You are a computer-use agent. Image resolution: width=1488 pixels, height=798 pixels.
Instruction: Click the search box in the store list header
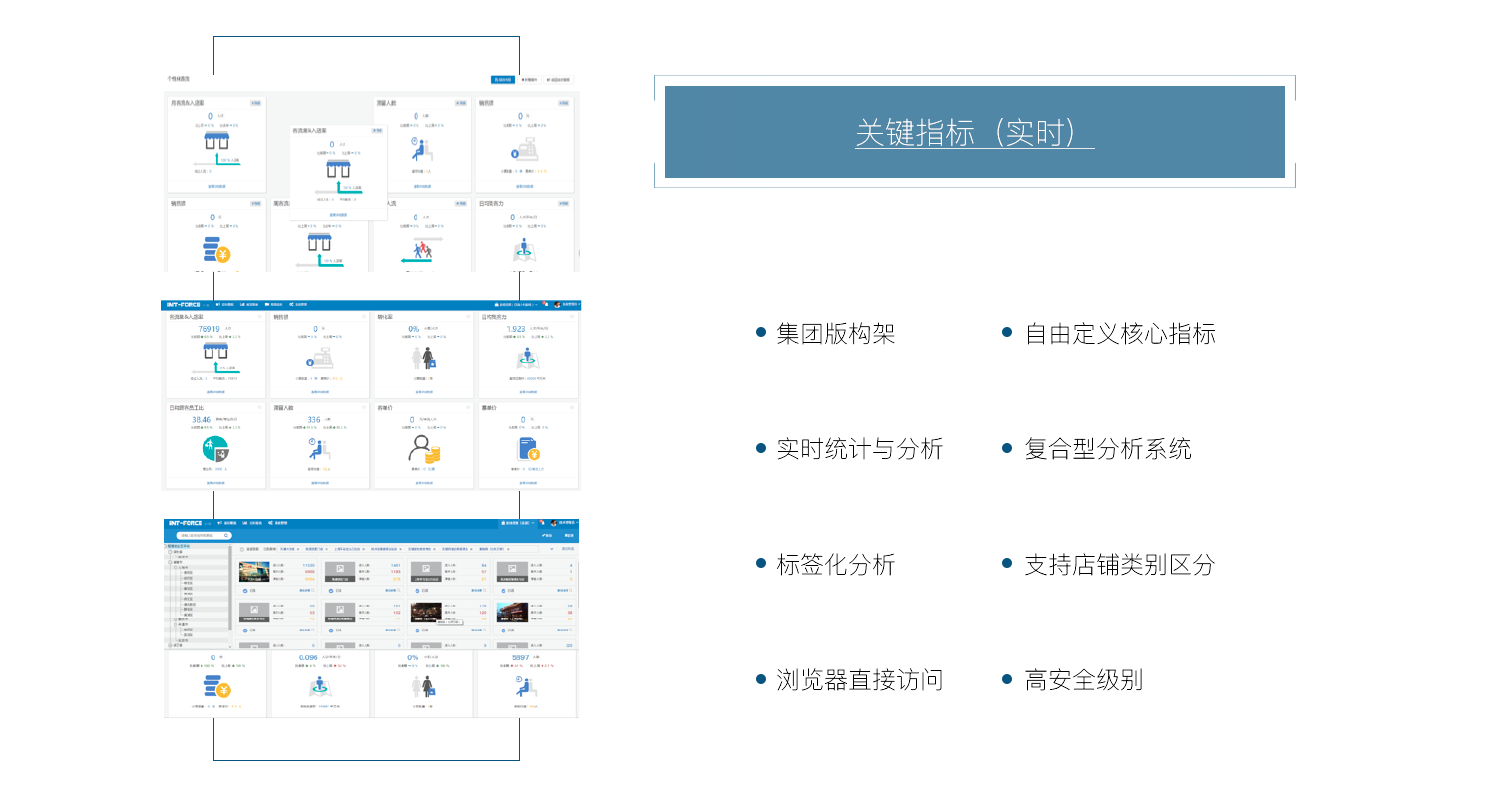click(203, 535)
